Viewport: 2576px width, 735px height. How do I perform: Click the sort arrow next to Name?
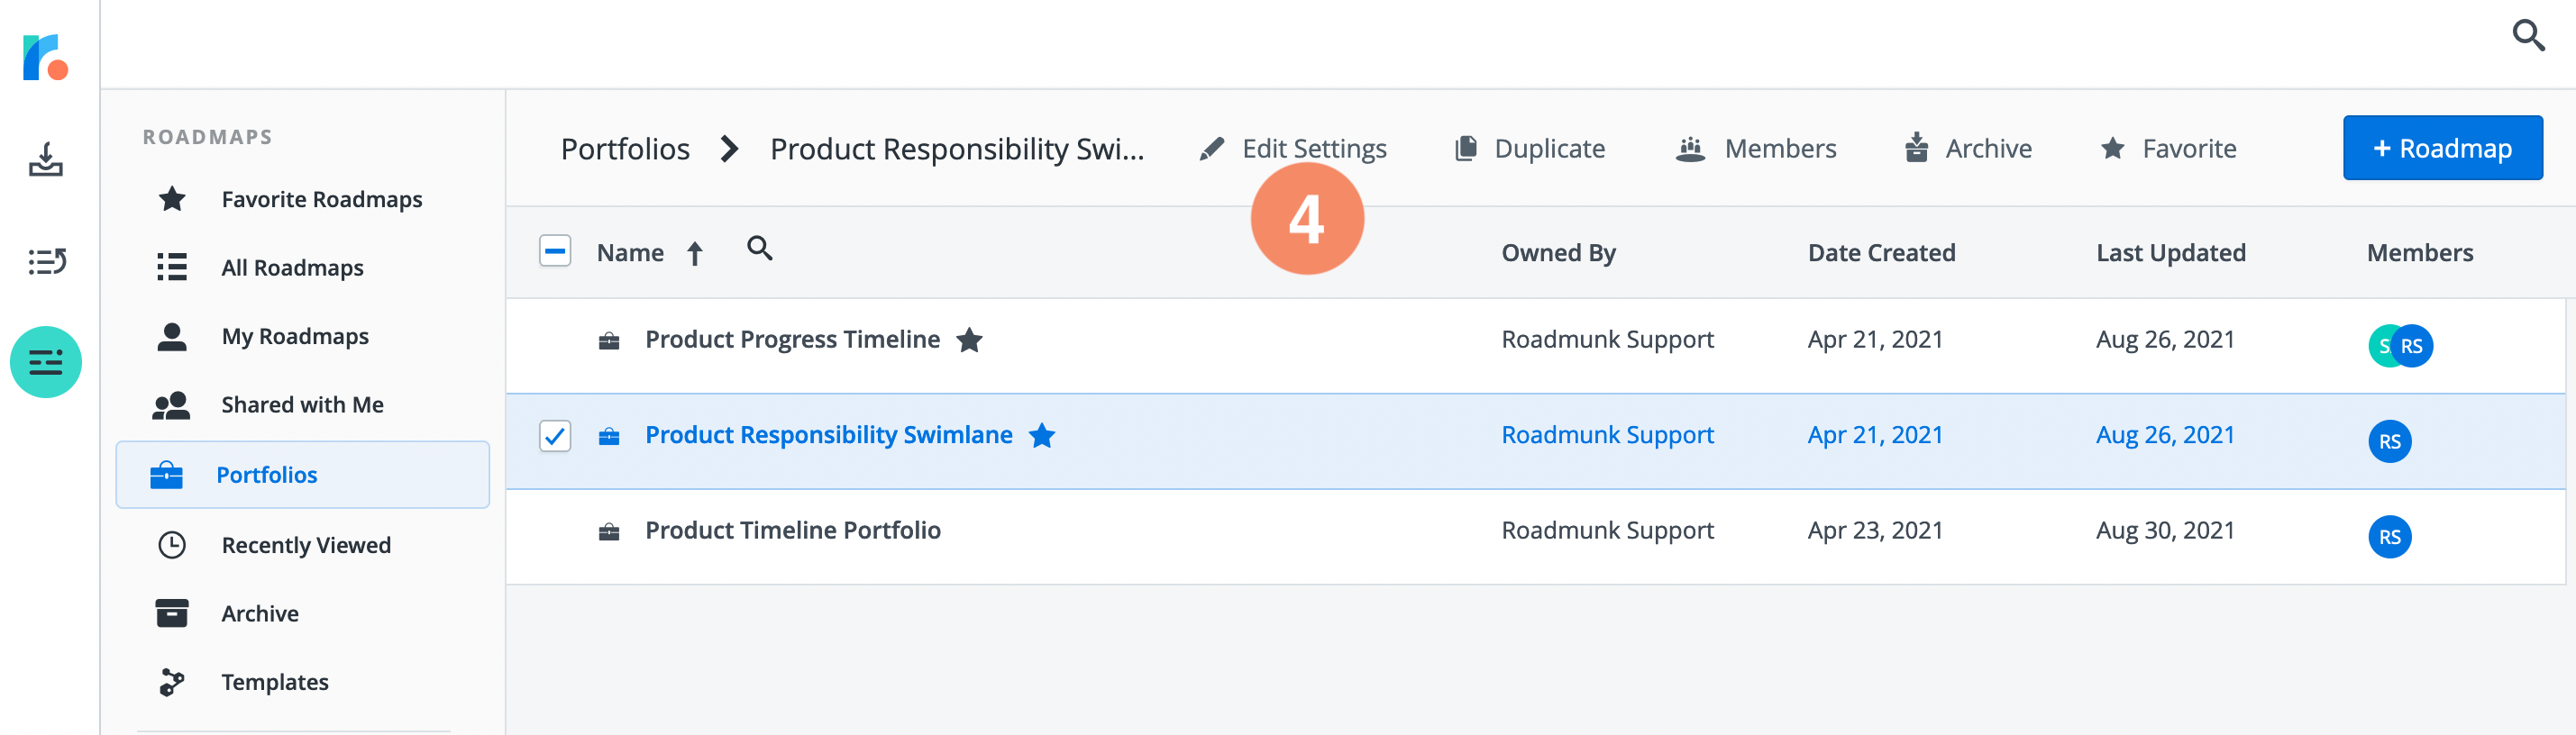695,254
